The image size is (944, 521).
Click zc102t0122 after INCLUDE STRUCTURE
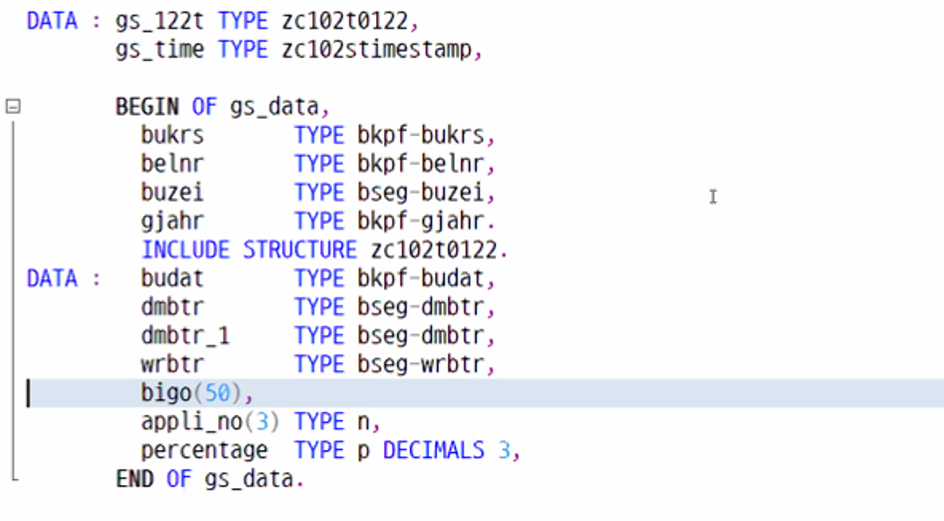434,250
